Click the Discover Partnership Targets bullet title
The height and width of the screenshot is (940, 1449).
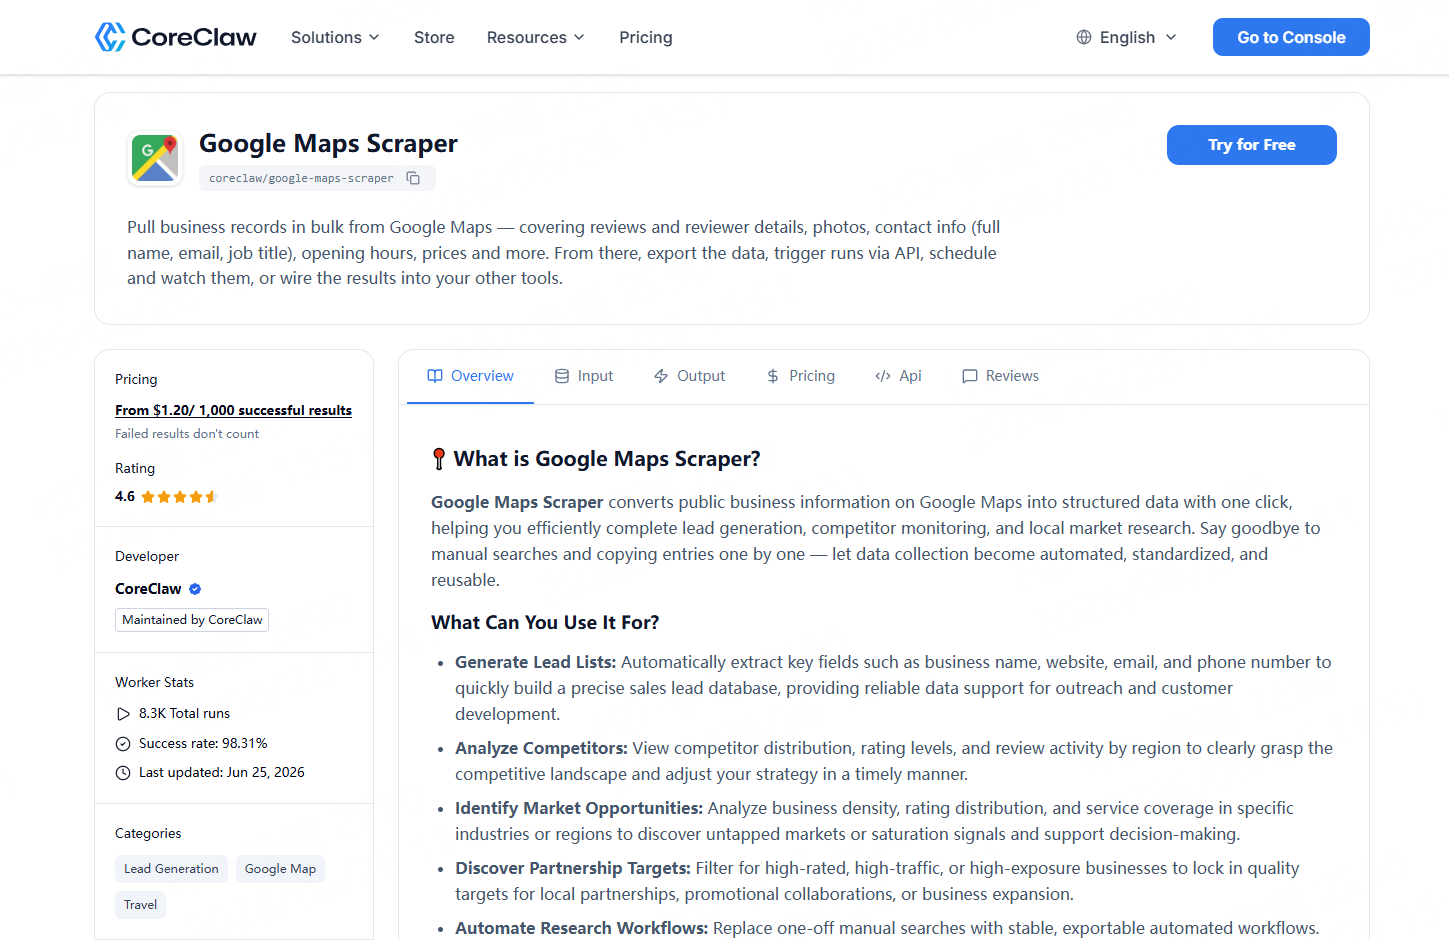573,868
